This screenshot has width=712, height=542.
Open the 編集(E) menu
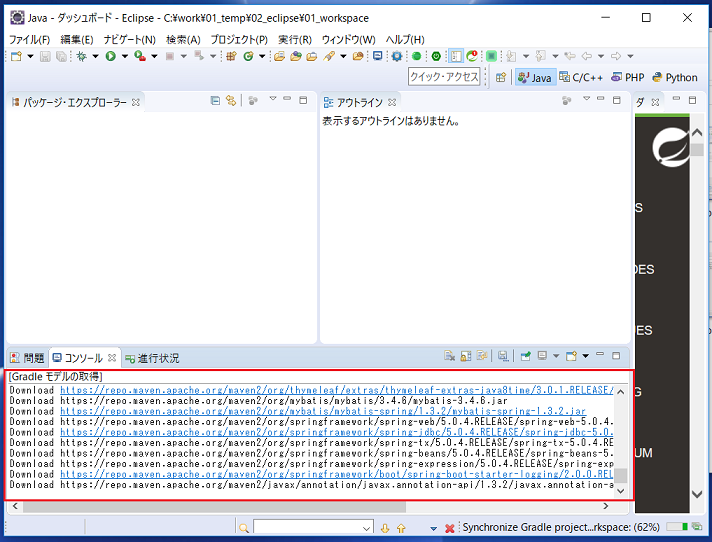[77, 40]
